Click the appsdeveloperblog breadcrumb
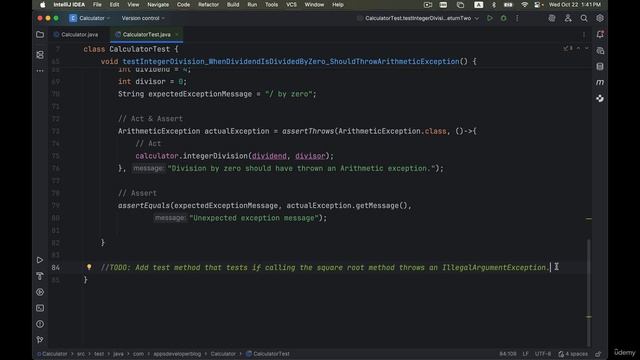The image size is (640, 360). coord(177,354)
